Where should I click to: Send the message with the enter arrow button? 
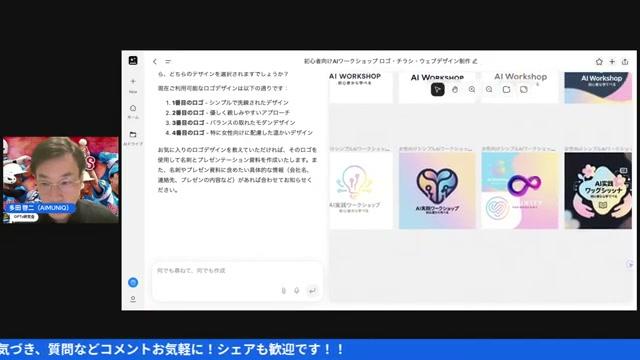[x=312, y=291]
